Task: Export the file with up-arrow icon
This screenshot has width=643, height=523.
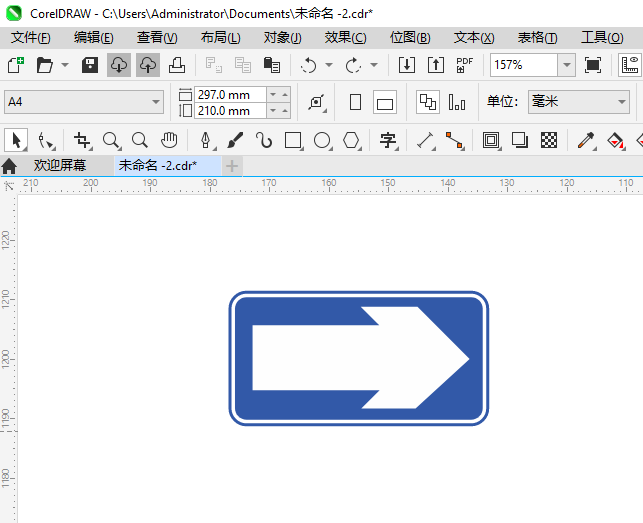Action: point(436,65)
